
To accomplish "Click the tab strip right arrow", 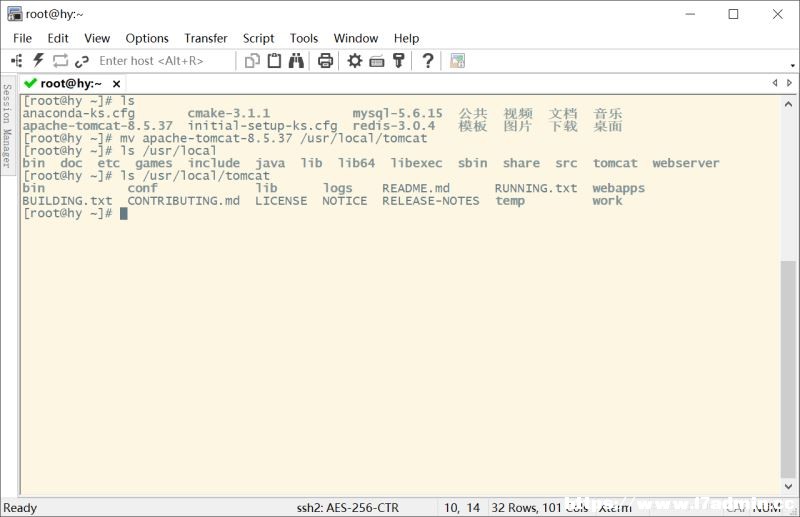I will [789, 83].
